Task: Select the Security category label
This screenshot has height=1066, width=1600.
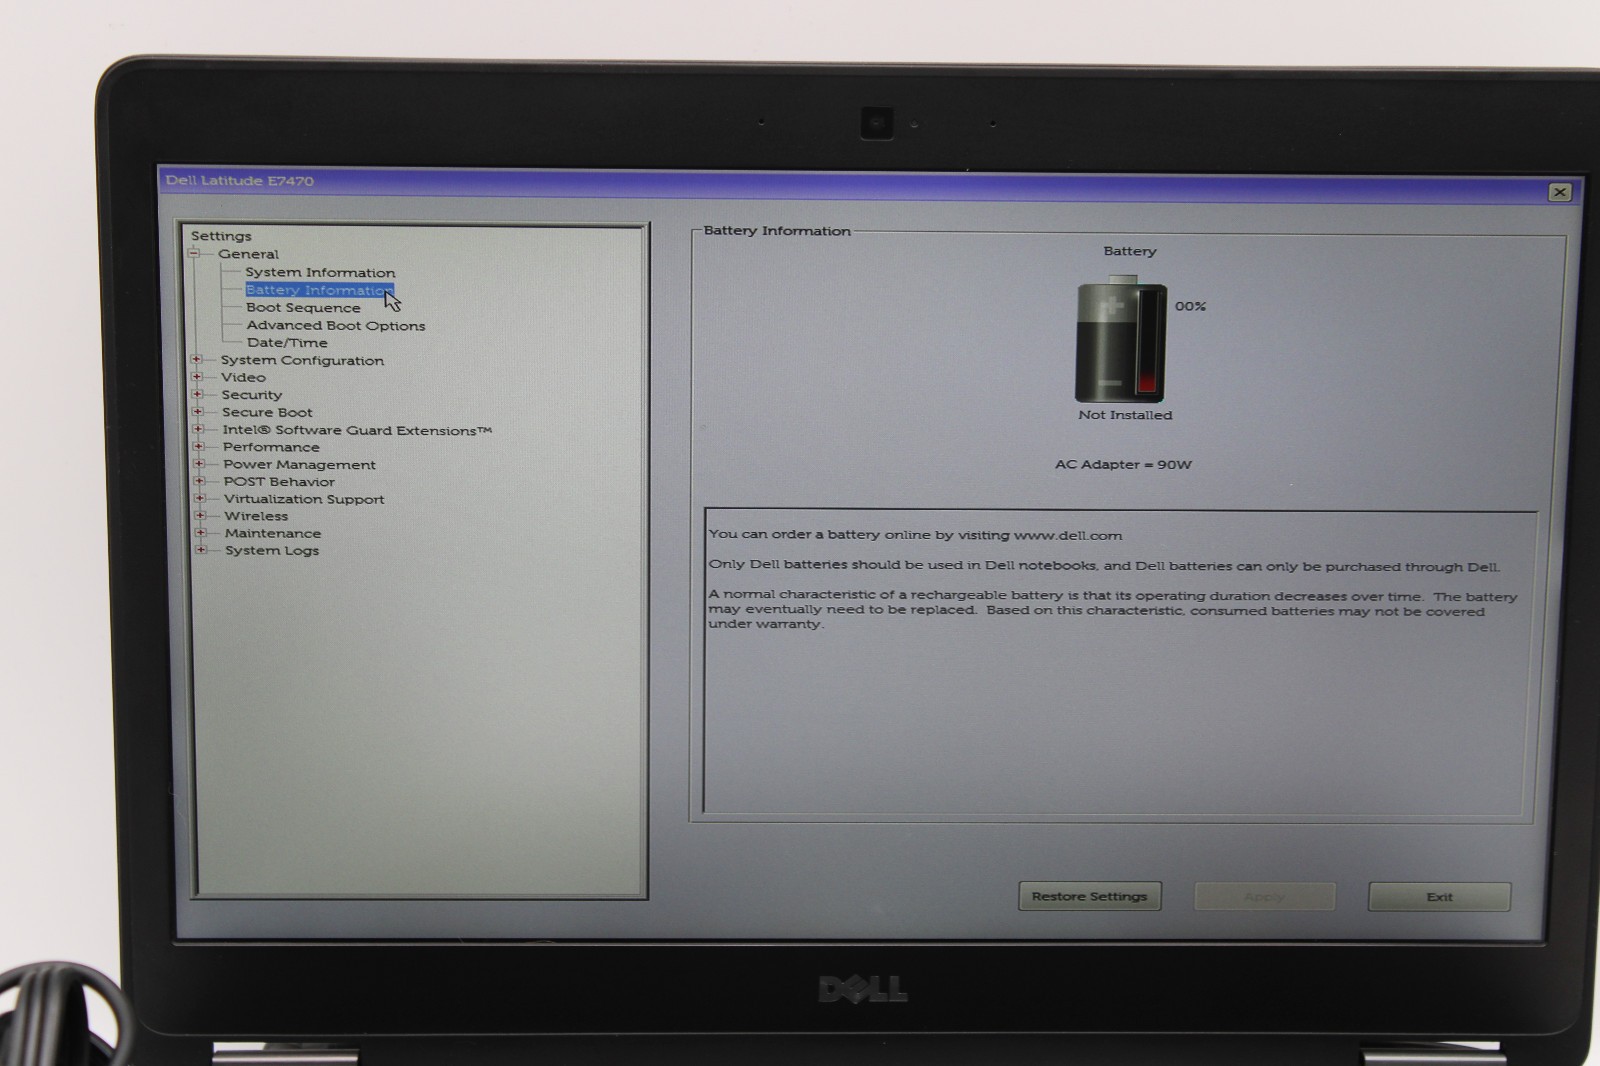Action: (252, 395)
